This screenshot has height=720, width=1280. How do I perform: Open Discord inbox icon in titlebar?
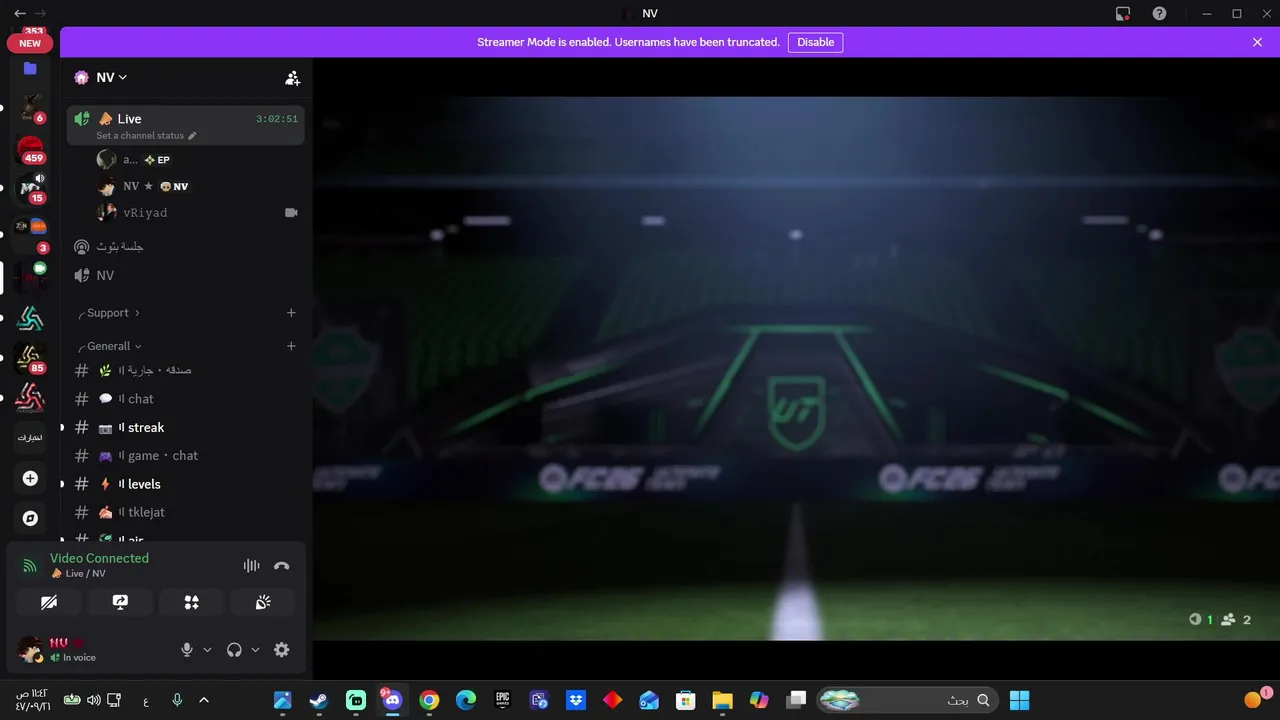pos(1123,14)
